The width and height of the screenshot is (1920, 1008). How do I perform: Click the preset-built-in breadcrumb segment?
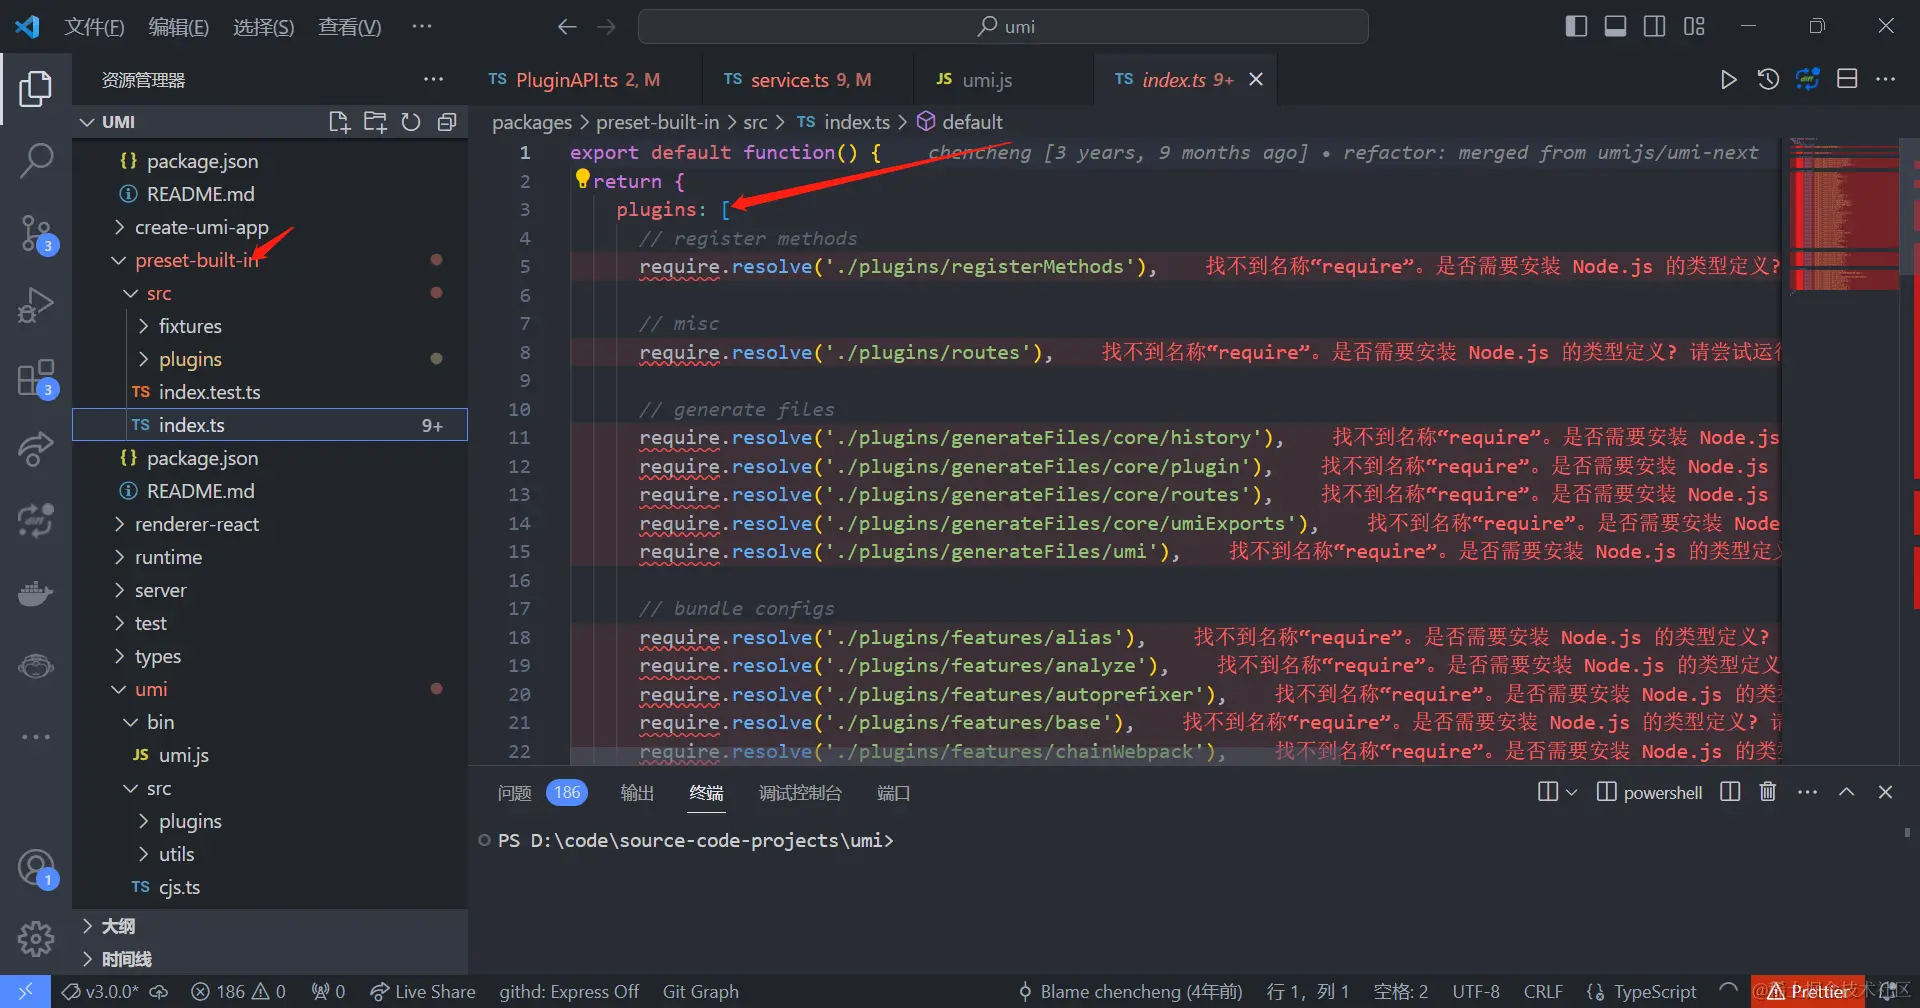[x=657, y=122]
